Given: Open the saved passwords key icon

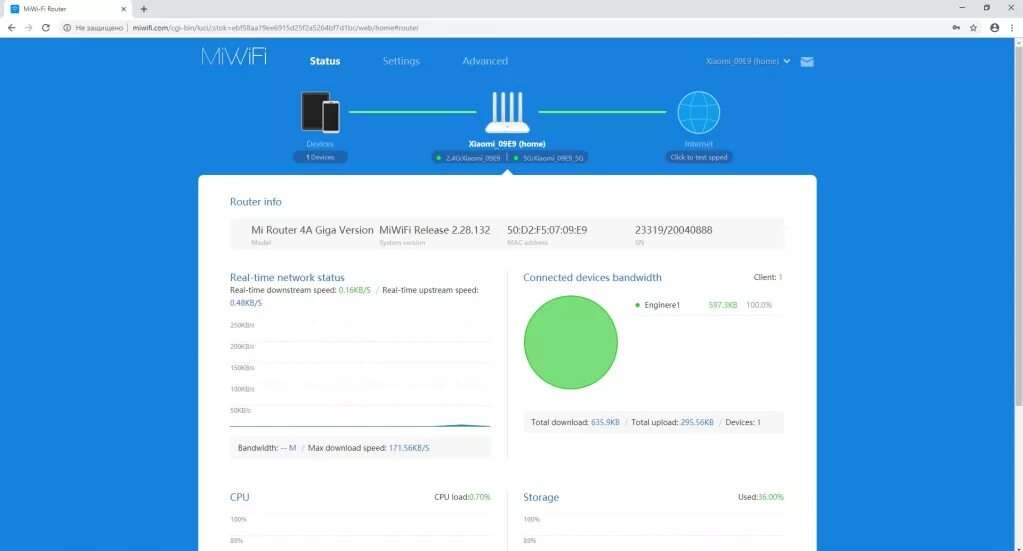Looking at the screenshot, I should click(956, 27).
